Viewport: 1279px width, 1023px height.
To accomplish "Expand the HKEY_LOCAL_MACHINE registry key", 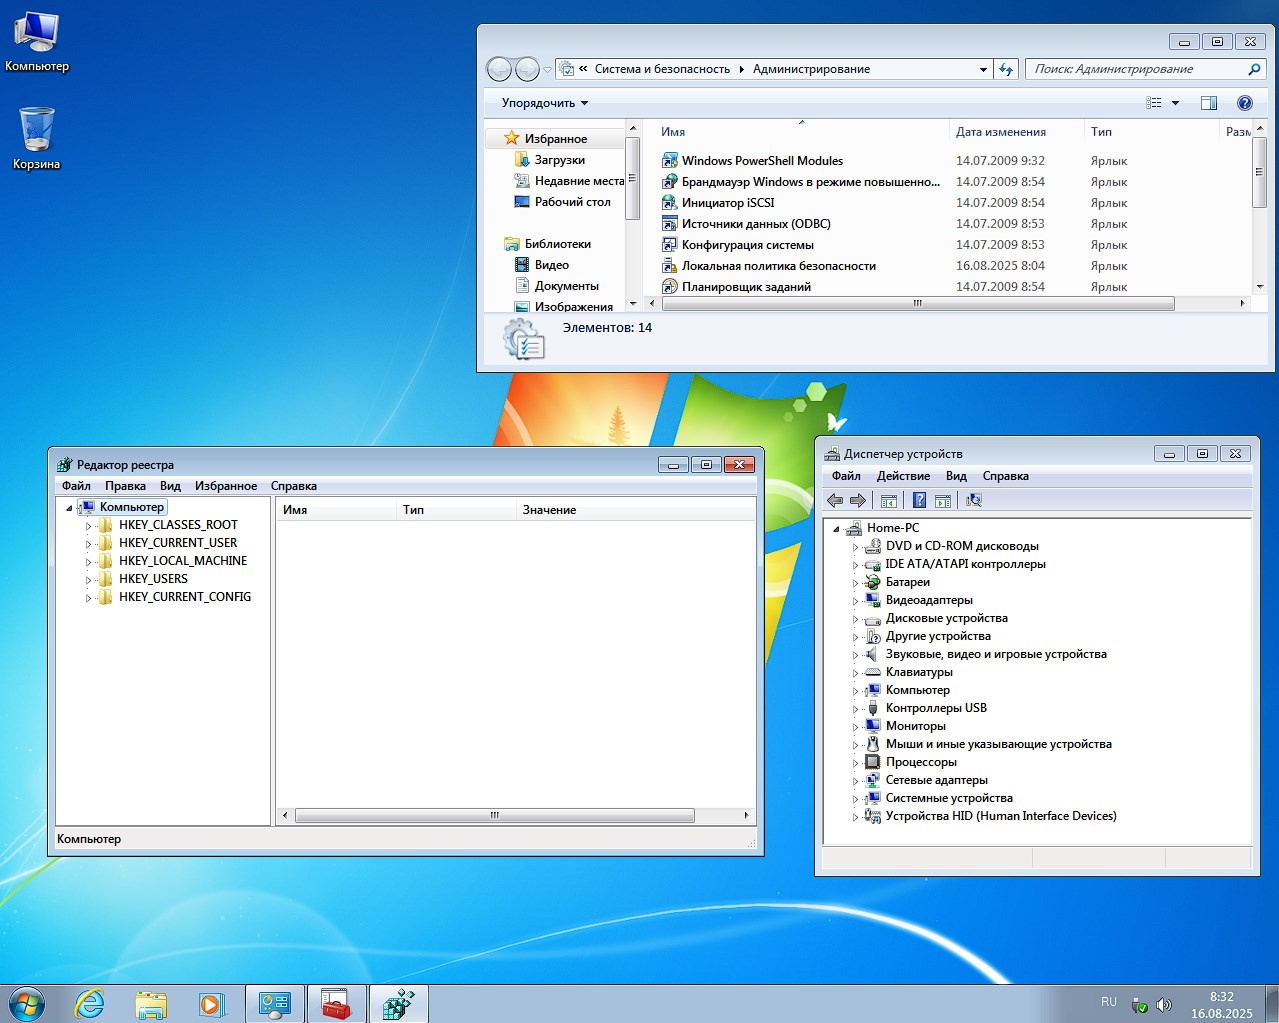I will pos(88,562).
